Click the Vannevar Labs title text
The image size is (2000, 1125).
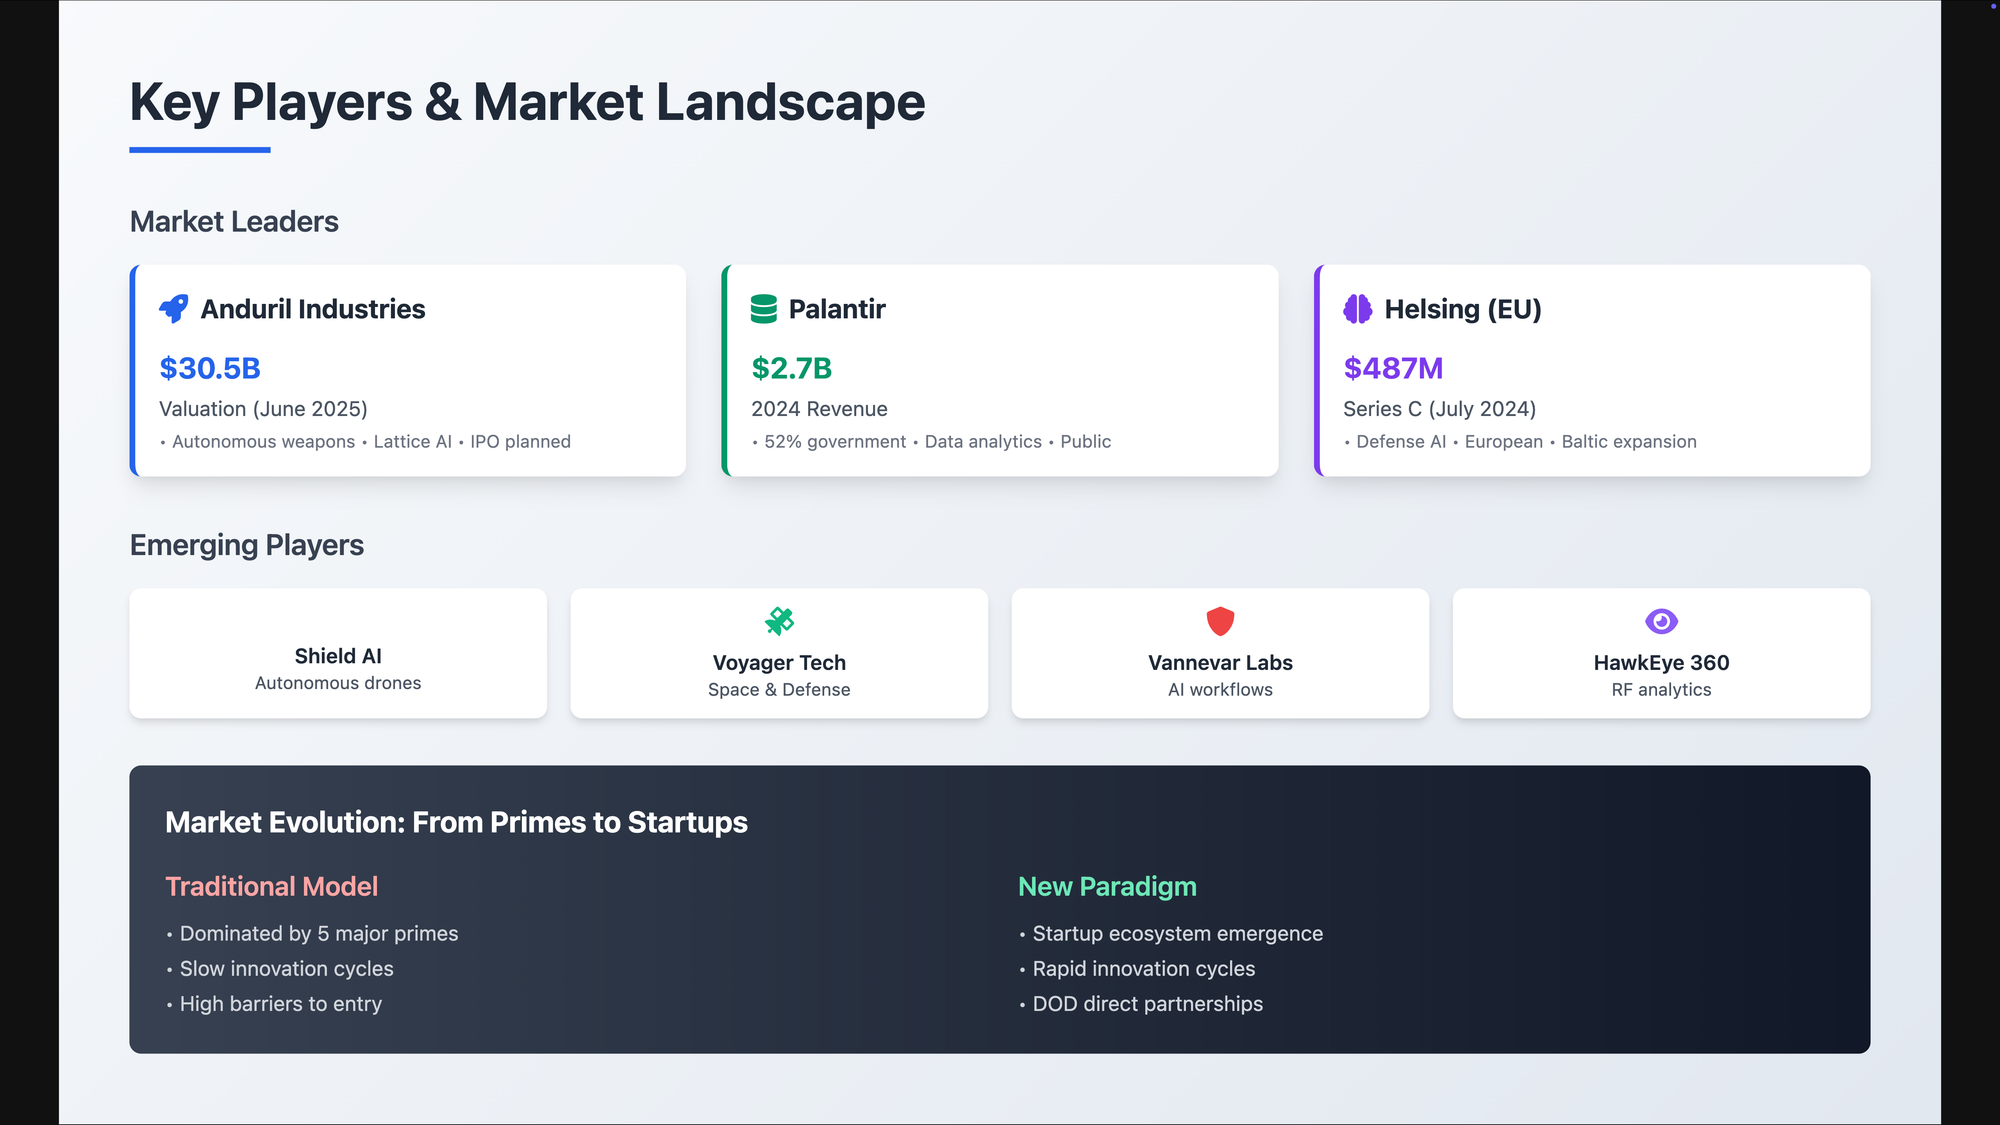[x=1220, y=662]
